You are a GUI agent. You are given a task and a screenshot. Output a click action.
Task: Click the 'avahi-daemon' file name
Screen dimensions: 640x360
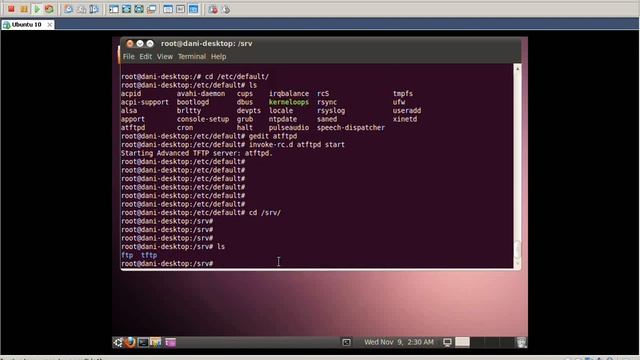click(x=201, y=93)
